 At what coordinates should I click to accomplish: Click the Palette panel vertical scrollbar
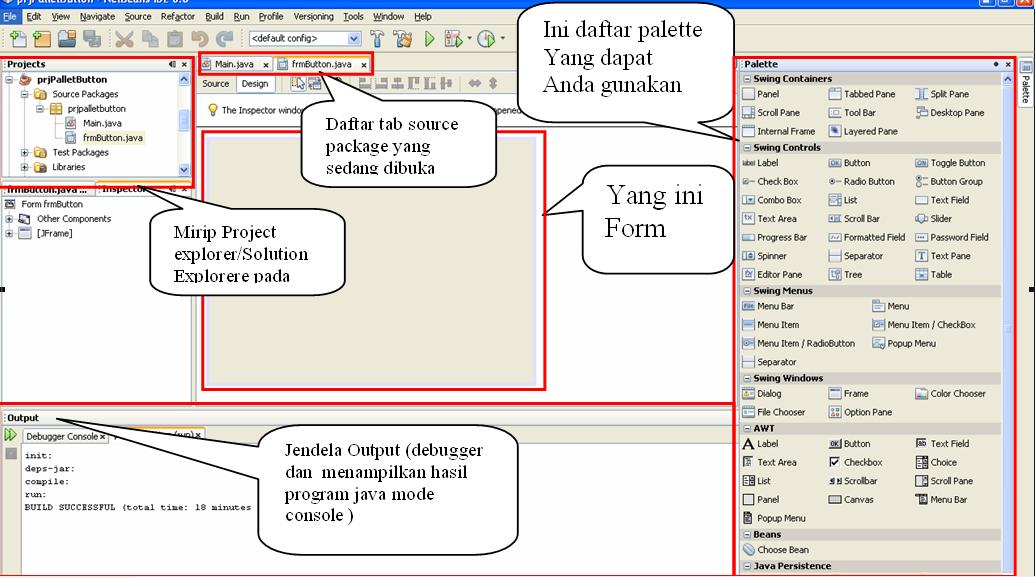coord(1008,324)
